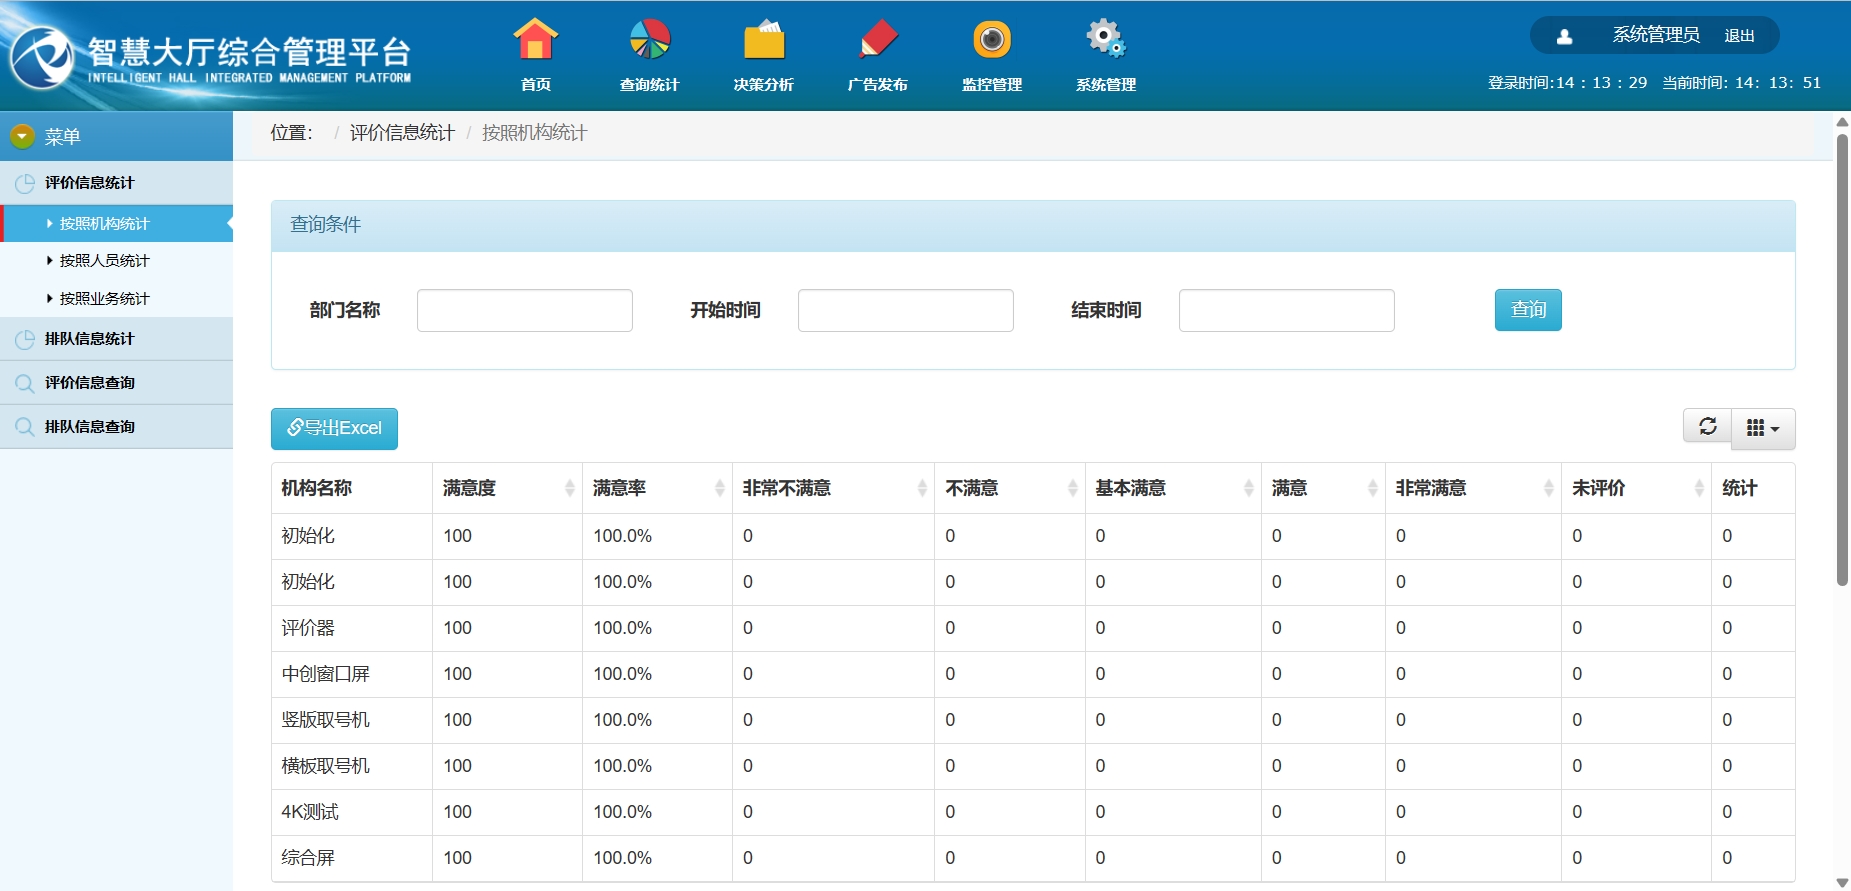Sort by 满意 column header
Viewport: 1851px width, 891px height.
point(1323,488)
